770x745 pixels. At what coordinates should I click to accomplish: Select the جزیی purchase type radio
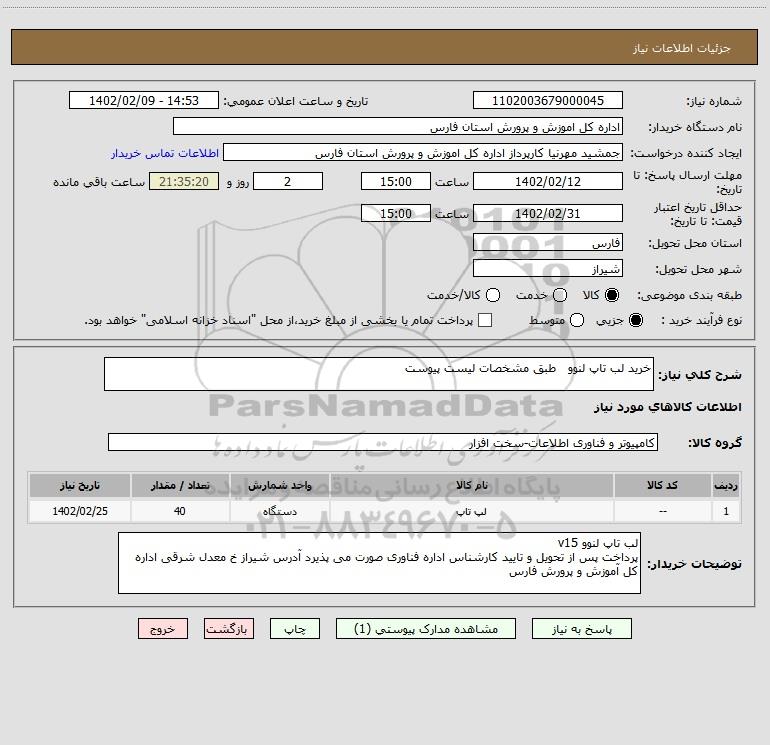(x=636, y=320)
